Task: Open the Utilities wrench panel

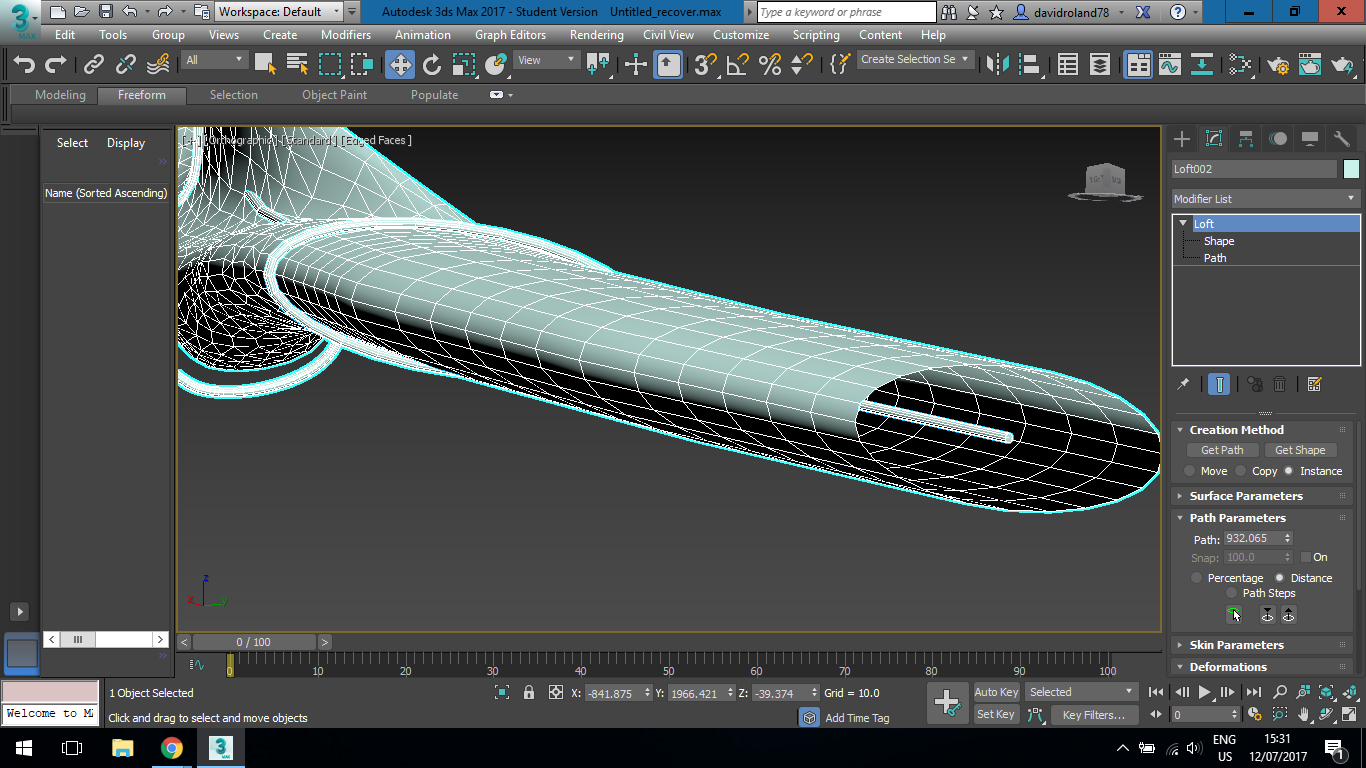Action: point(1342,139)
